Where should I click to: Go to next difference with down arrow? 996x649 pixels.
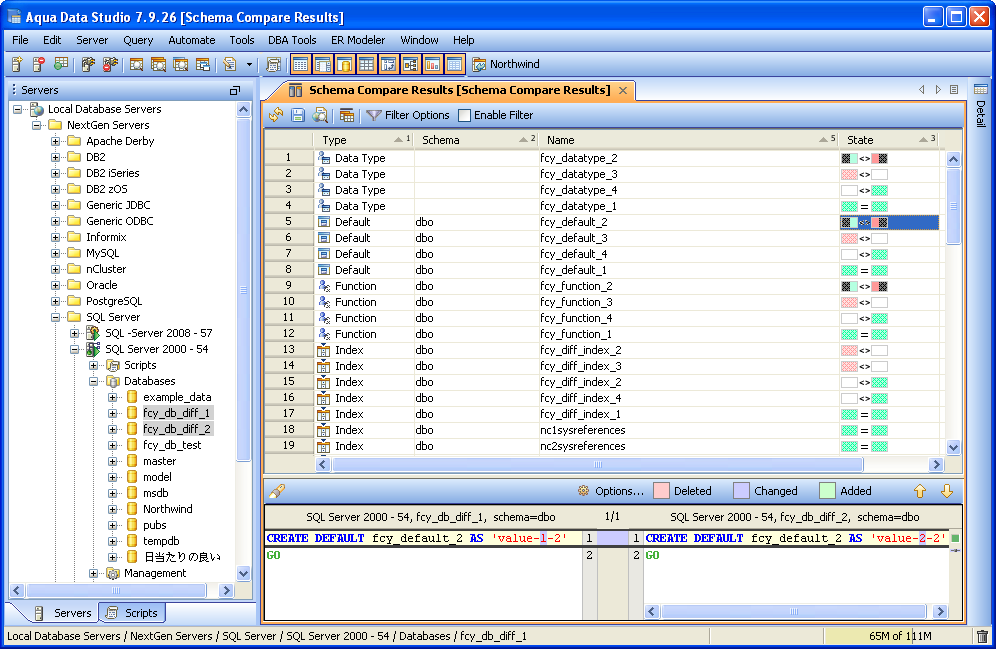pos(947,491)
